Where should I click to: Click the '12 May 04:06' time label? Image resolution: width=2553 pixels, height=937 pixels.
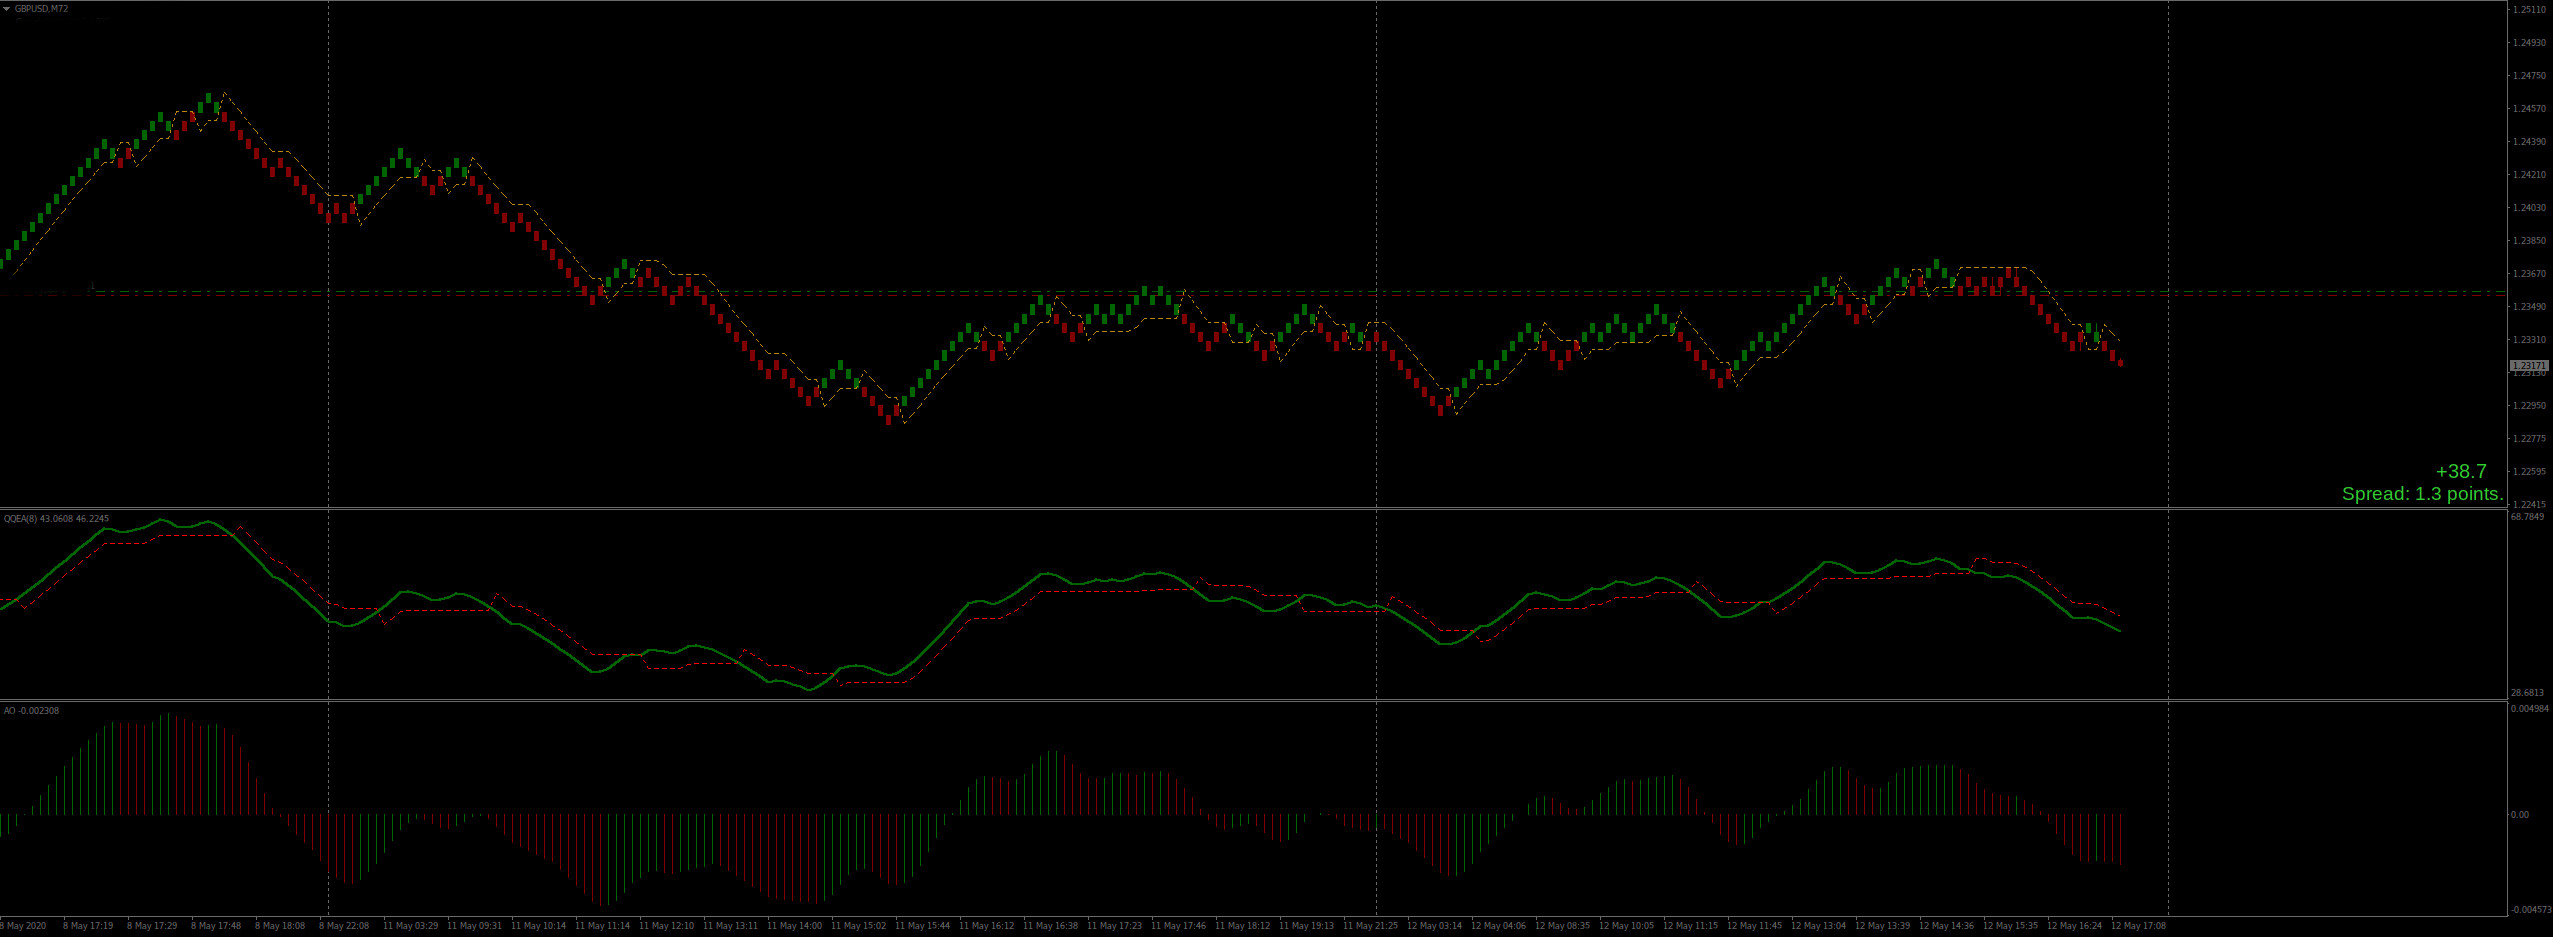click(x=1498, y=926)
